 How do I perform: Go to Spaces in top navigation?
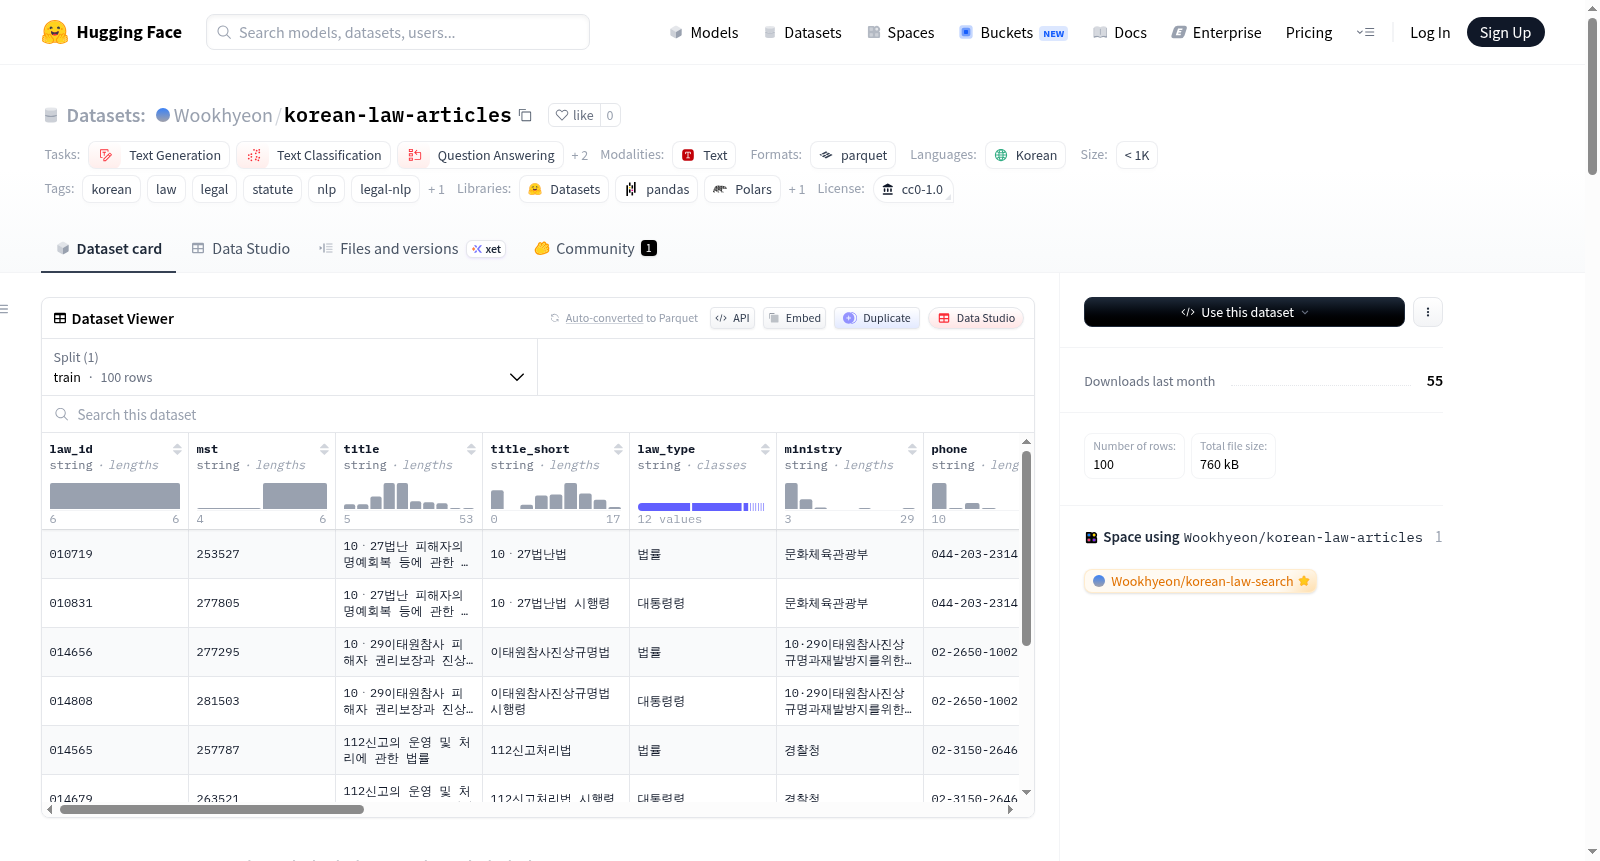900,32
